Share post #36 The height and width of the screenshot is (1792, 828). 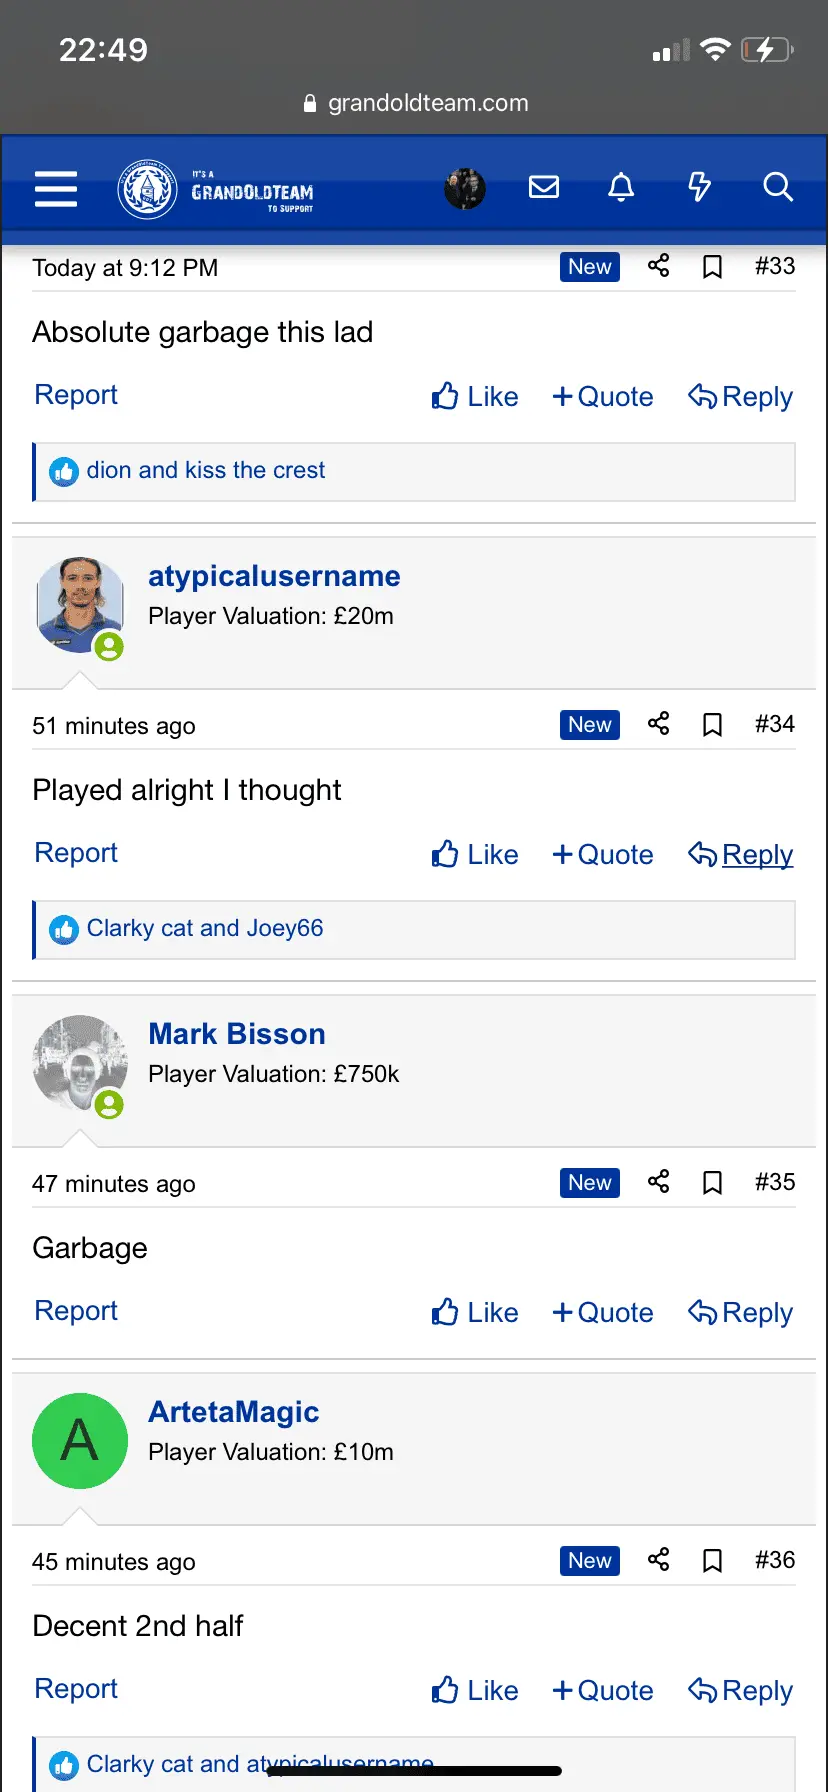658,1560
